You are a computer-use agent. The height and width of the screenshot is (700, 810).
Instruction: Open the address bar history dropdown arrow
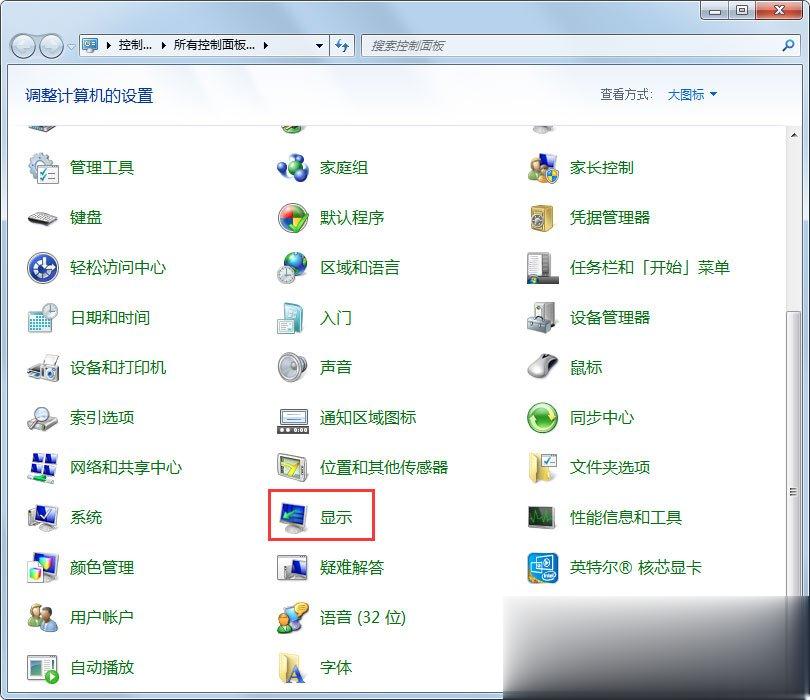pos(320,45)
